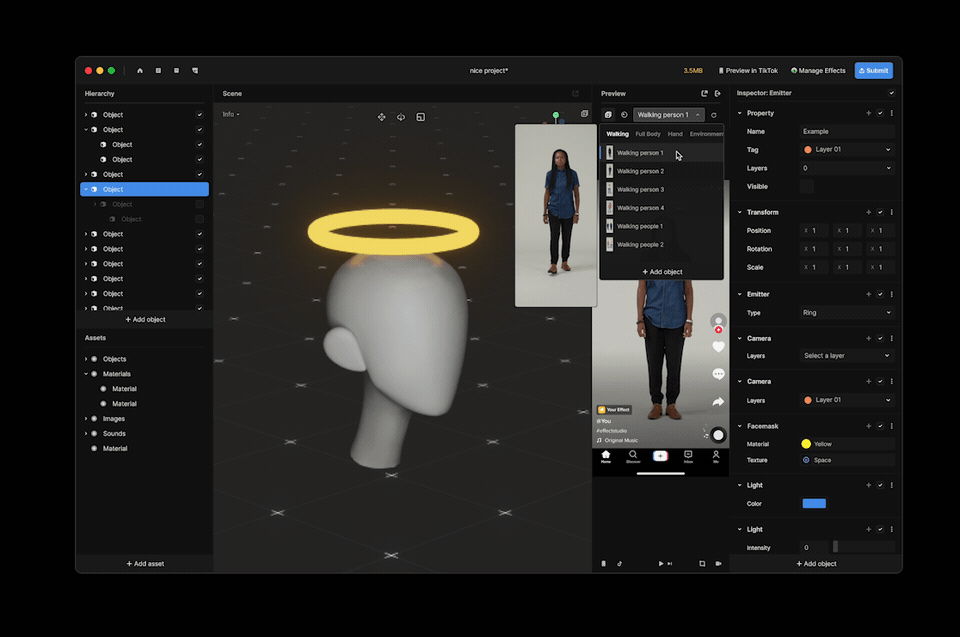Toggle the Inspector: Emitter header checkbox
The image size is (960, 637).
(x=891, y=93)
